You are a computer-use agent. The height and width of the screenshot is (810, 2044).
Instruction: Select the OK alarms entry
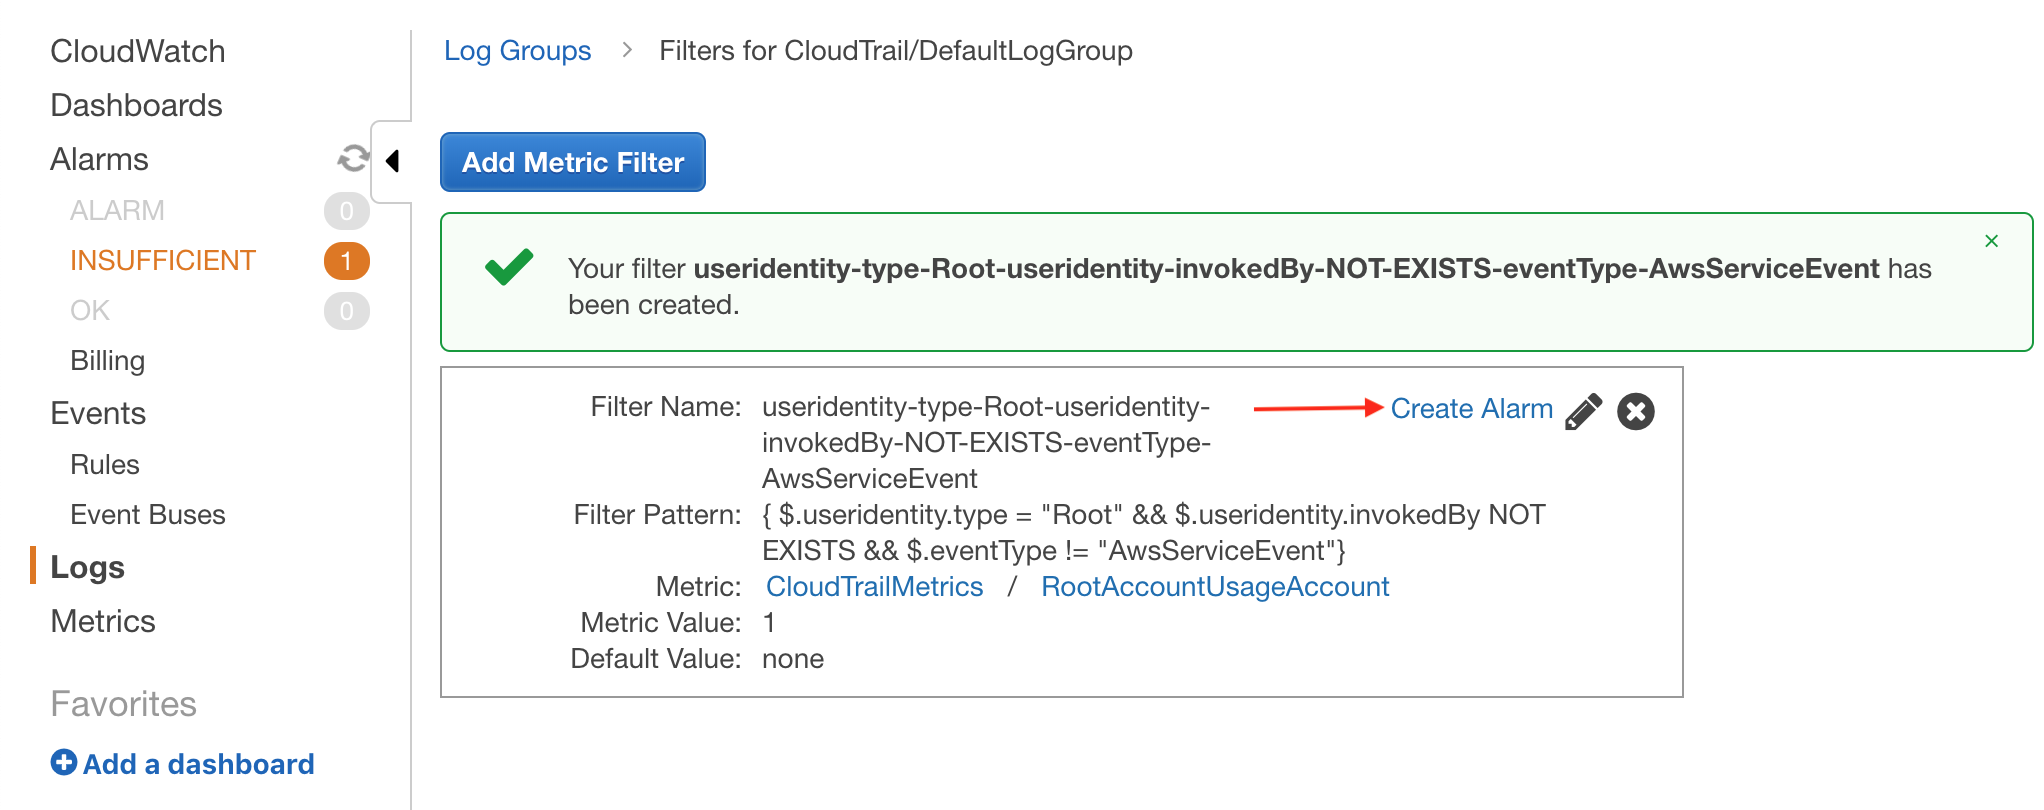pos(90,310)
